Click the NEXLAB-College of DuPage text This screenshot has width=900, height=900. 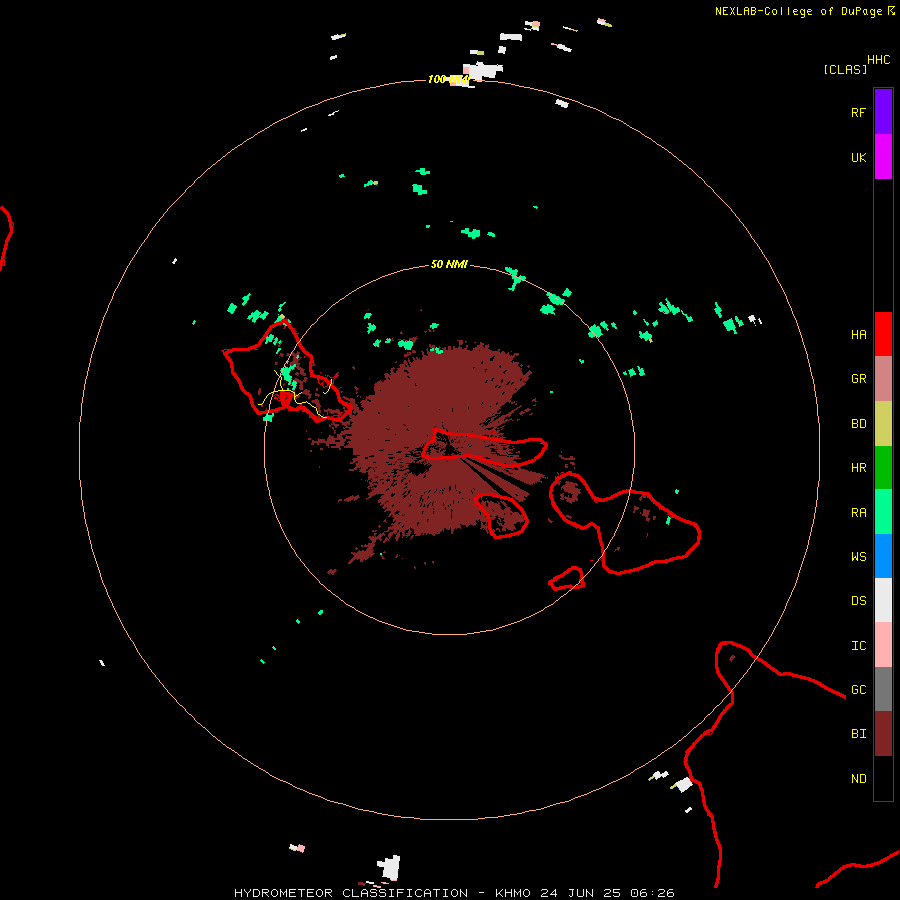pos(798,11)
